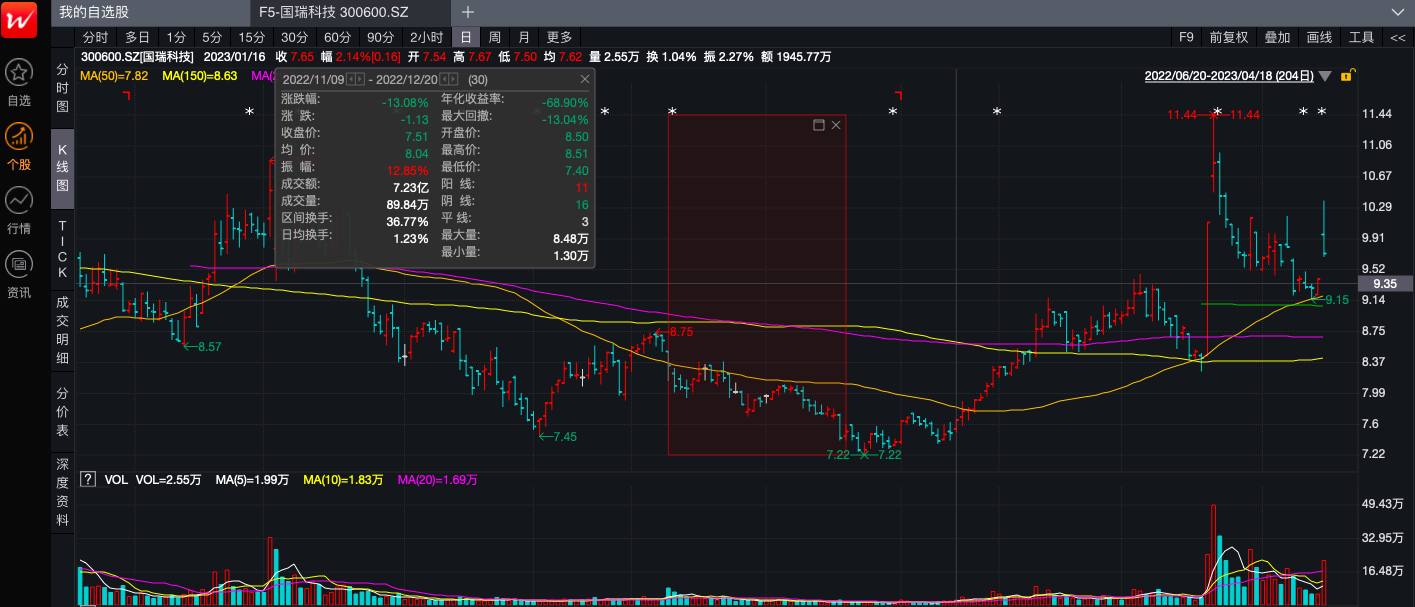Open the 画线 drawing tools

tap(1319, 37)
